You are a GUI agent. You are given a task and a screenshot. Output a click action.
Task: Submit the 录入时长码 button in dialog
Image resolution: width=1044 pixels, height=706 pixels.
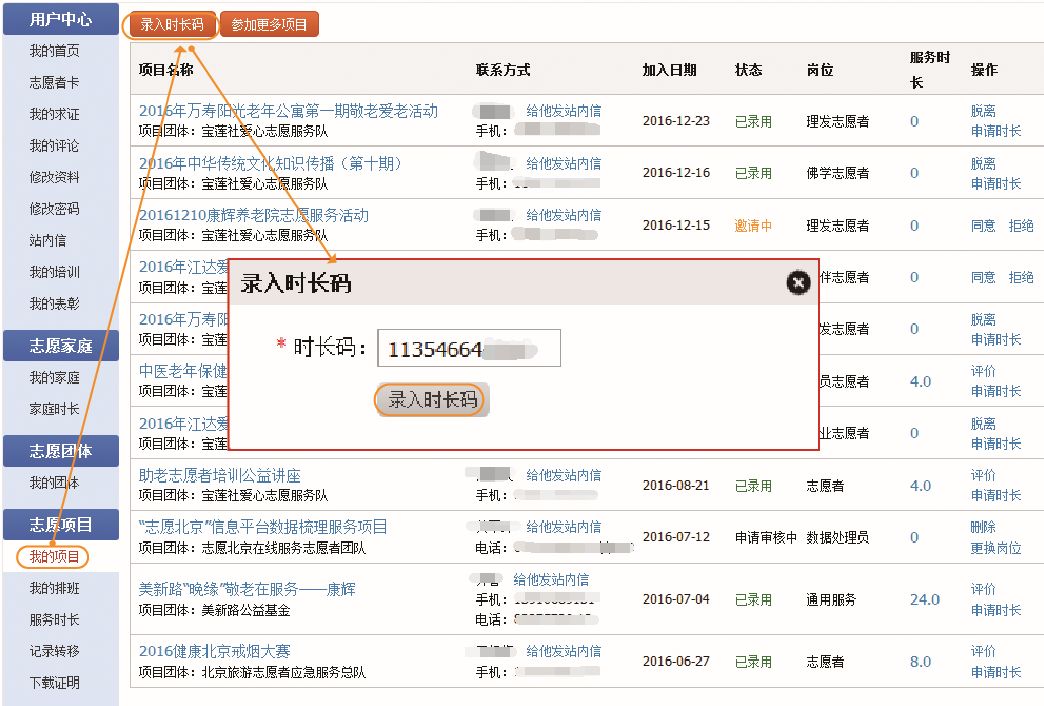(x=433, y=400)
